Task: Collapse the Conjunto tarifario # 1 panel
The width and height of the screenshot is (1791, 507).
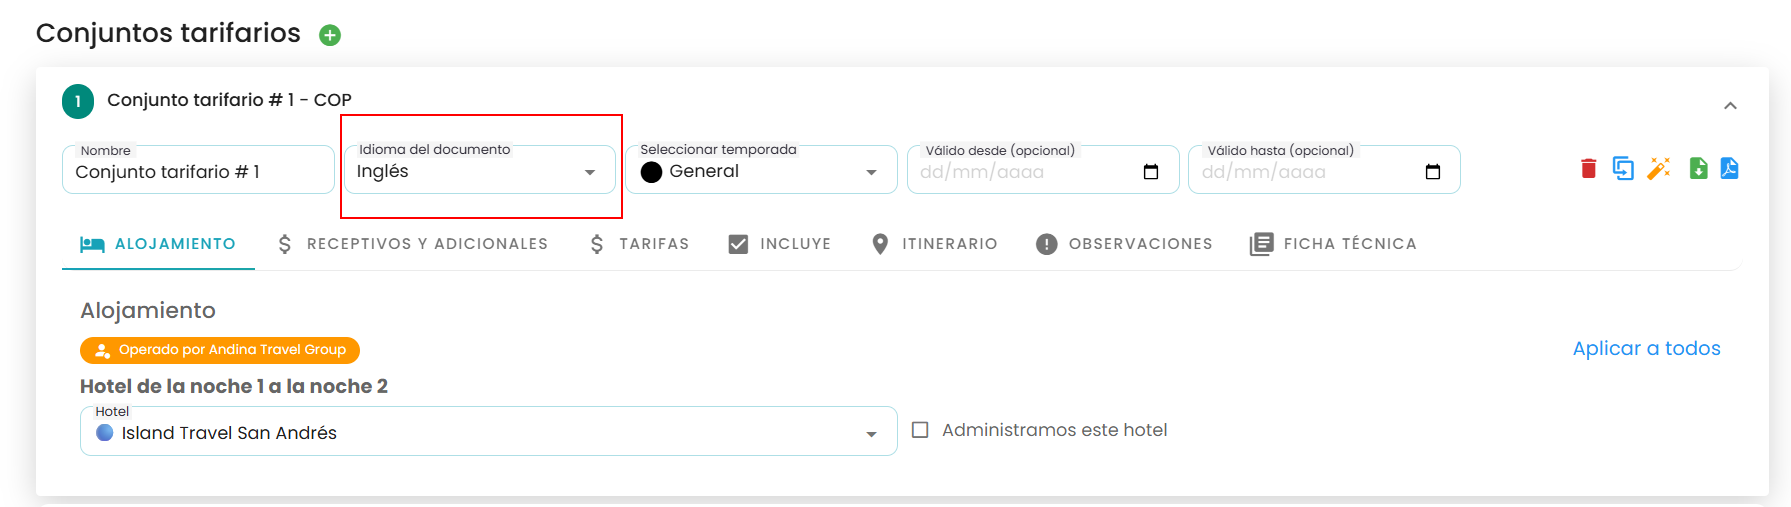Action: (x=1730, y=106)
